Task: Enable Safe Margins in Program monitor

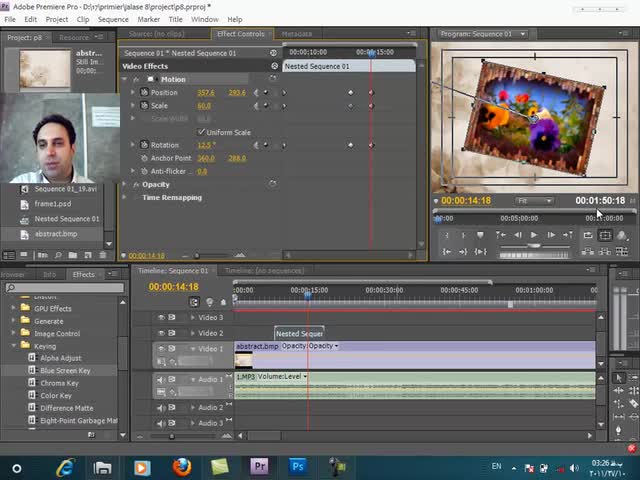Action: pos(605,235)
